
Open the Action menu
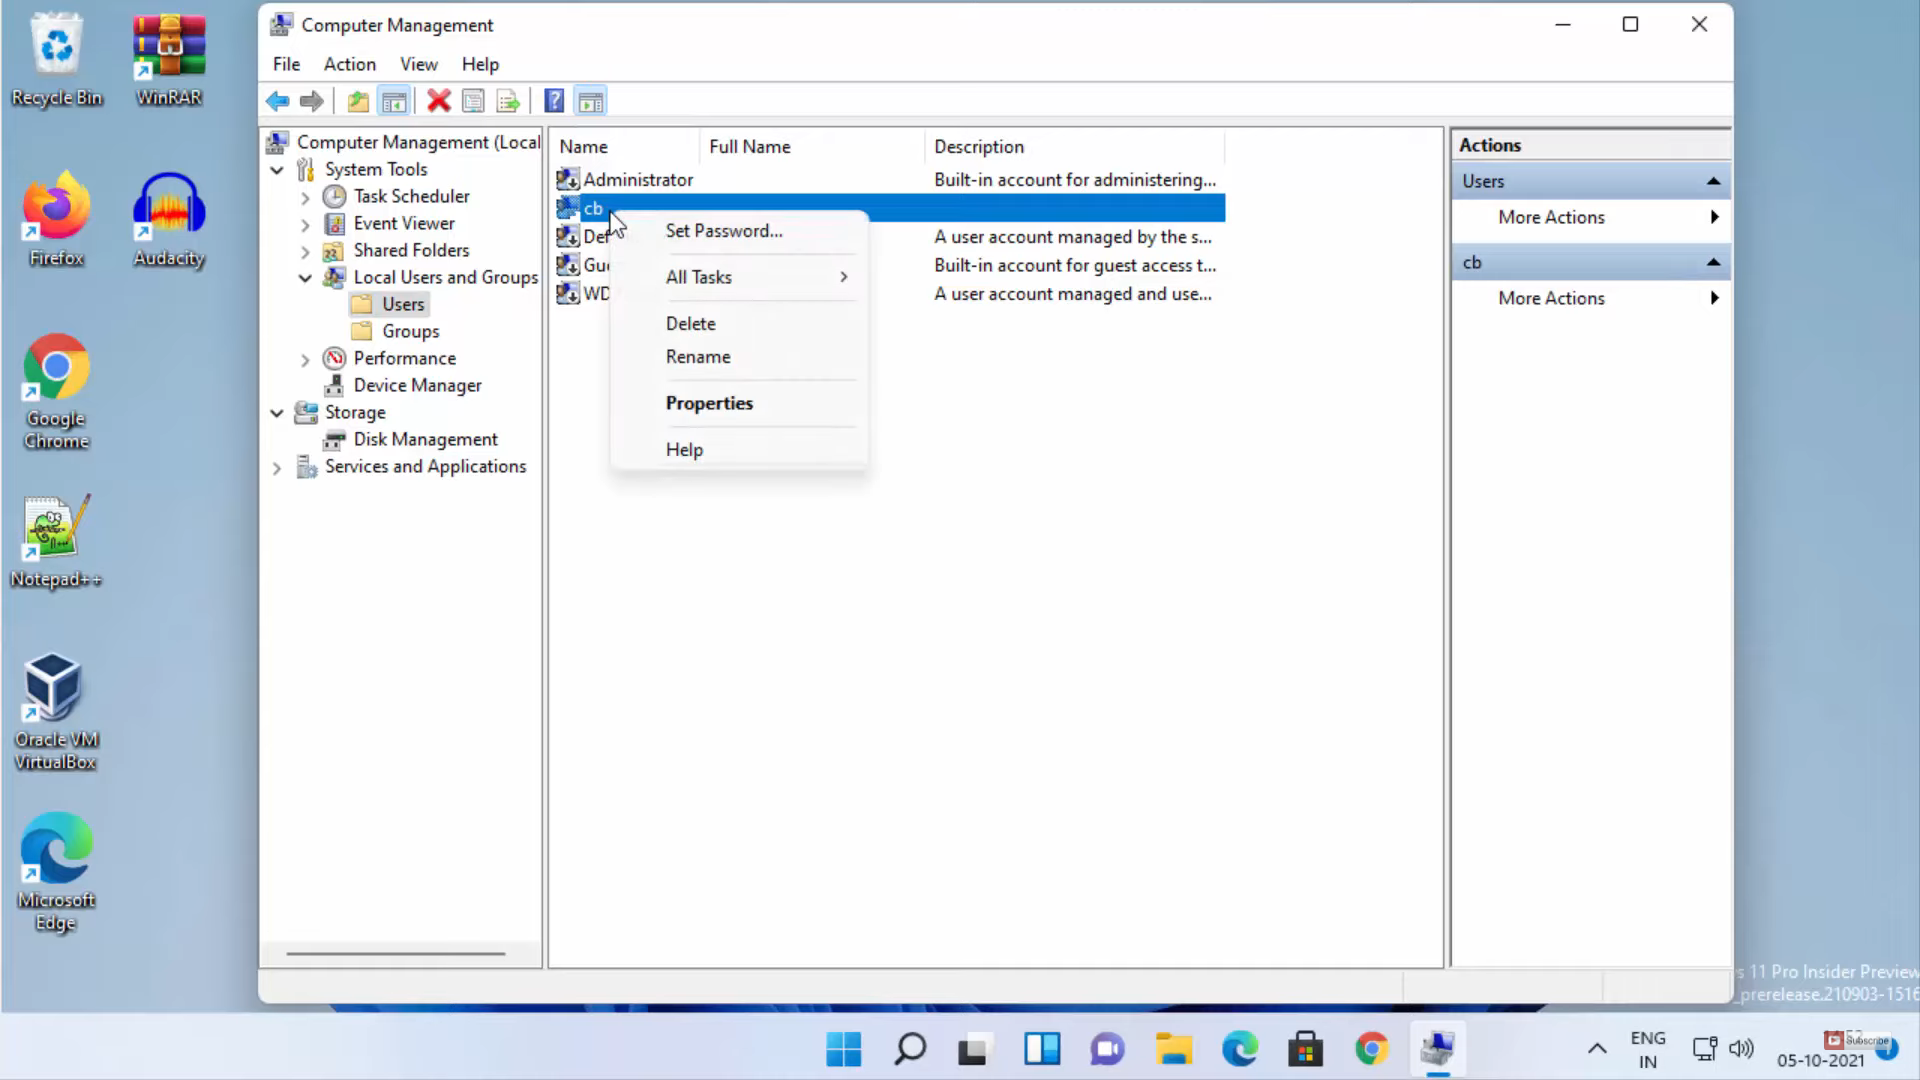349,64
